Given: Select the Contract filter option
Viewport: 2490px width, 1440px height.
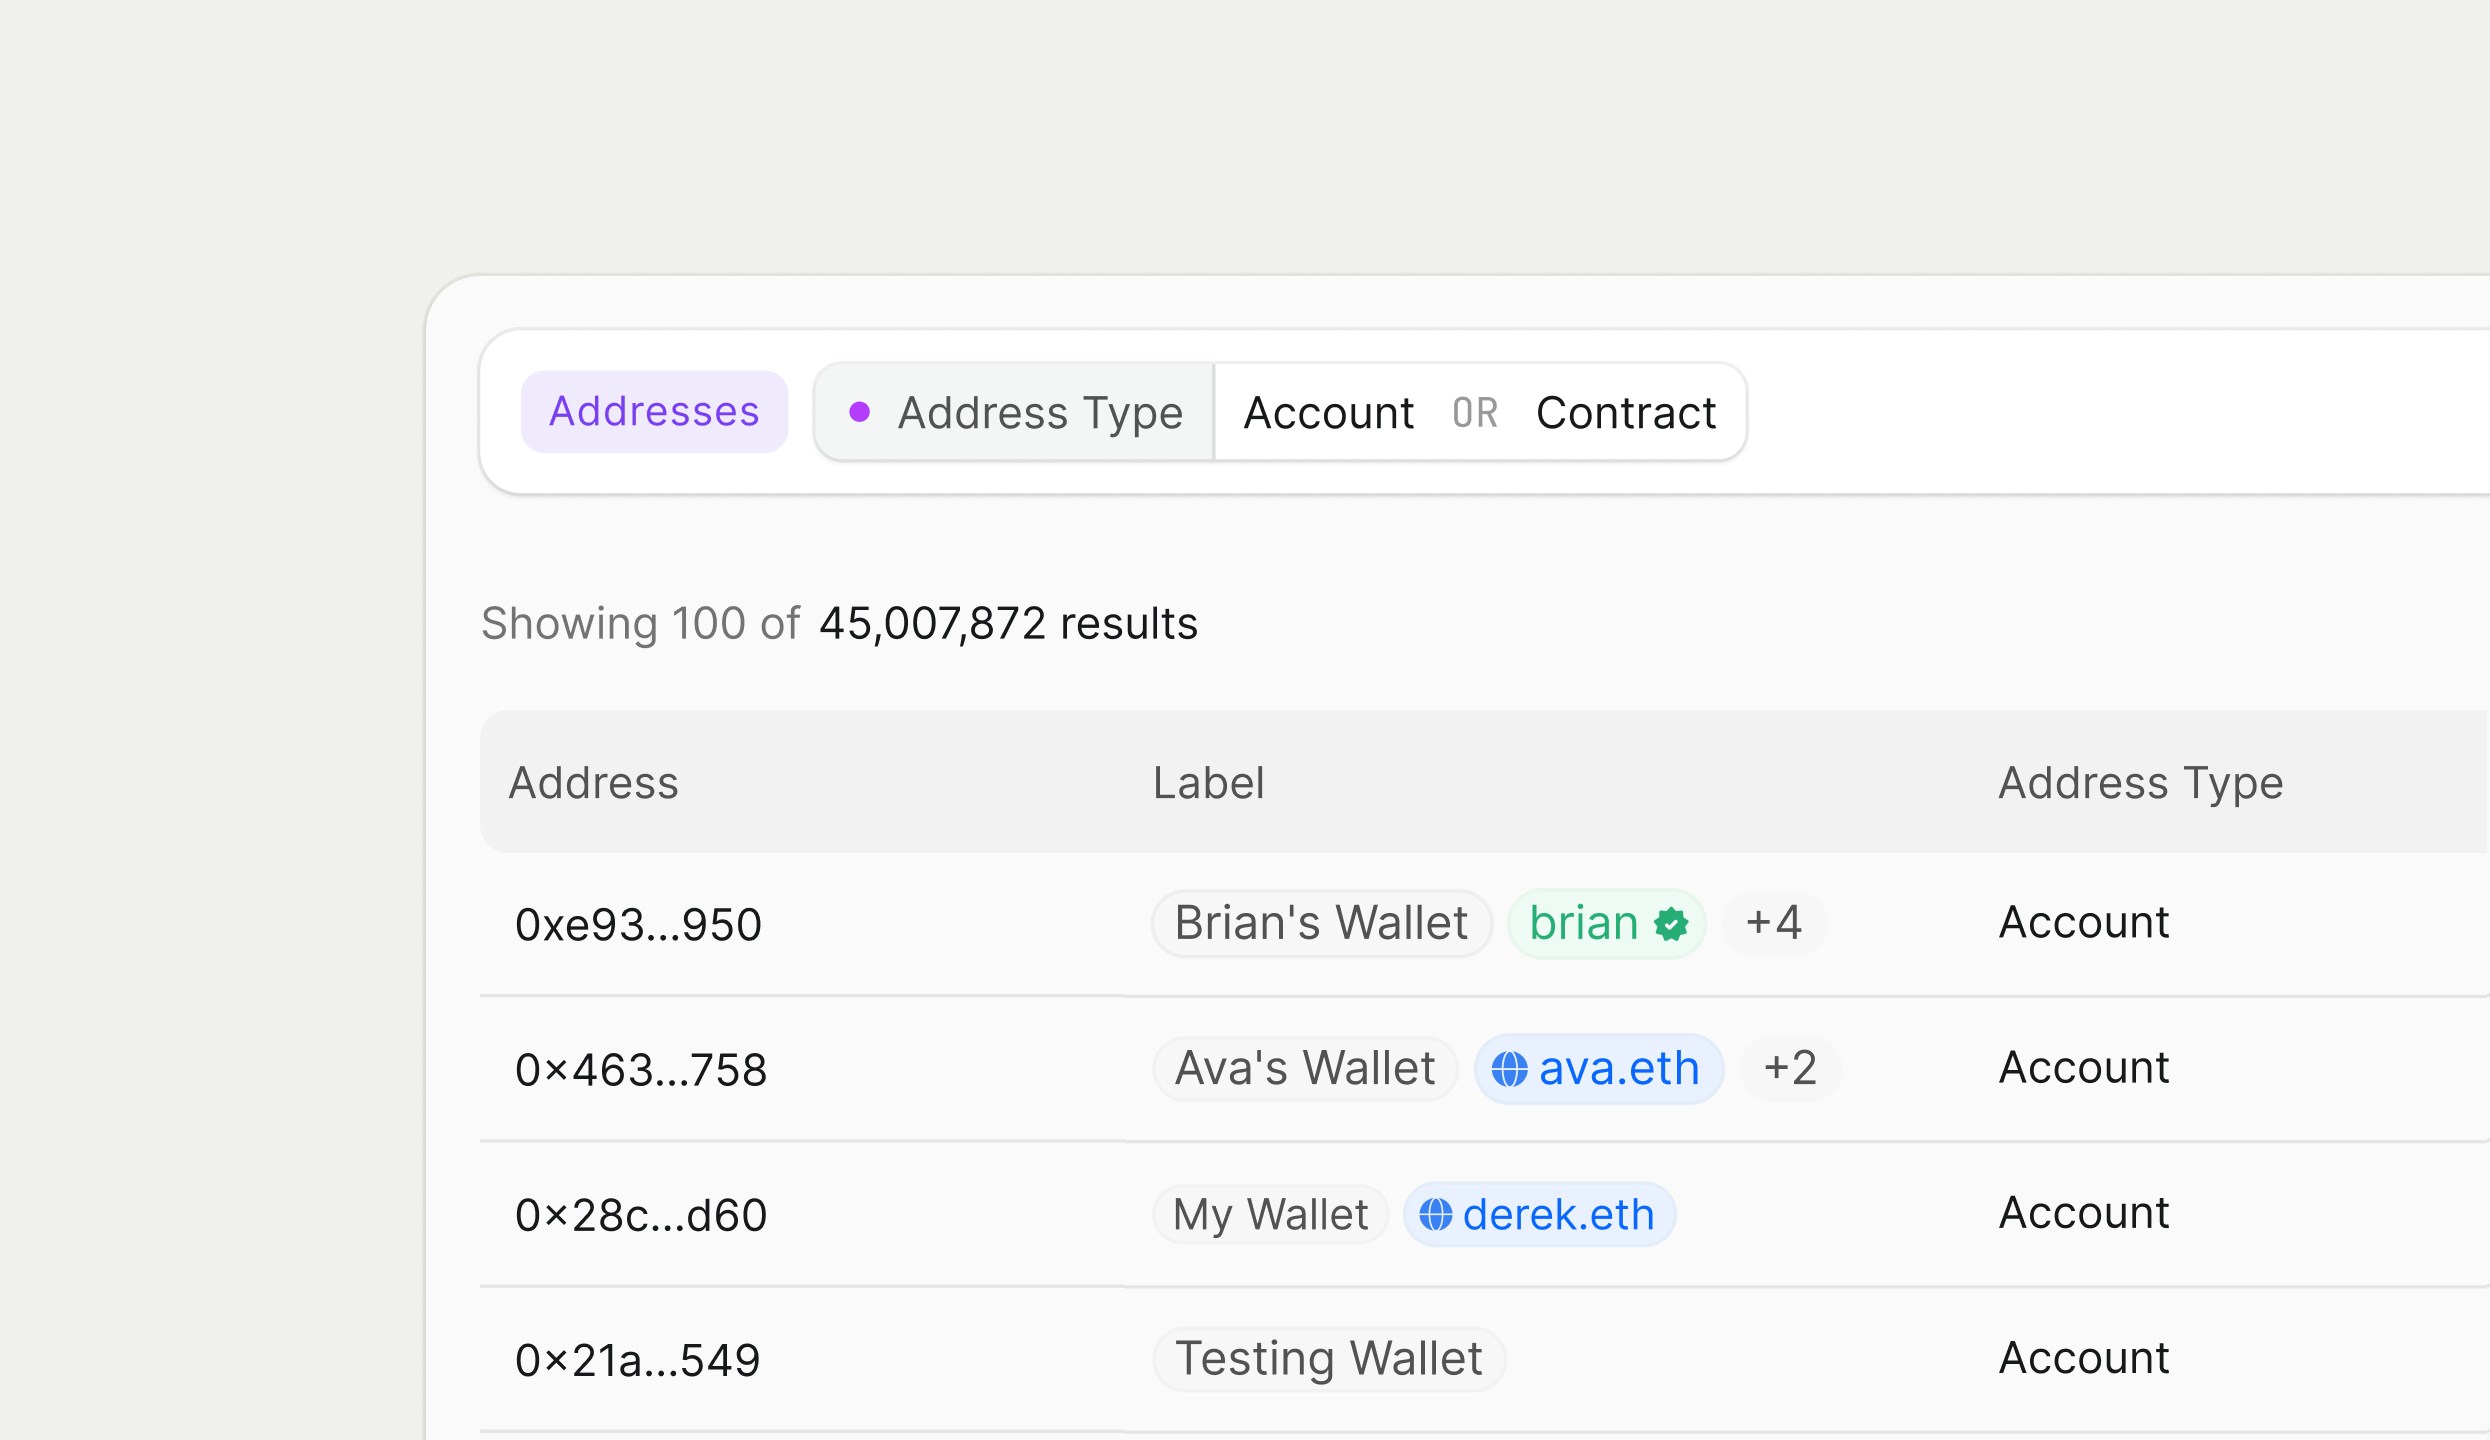Looking at the screenshot, I should click(x=1626, y=412).
